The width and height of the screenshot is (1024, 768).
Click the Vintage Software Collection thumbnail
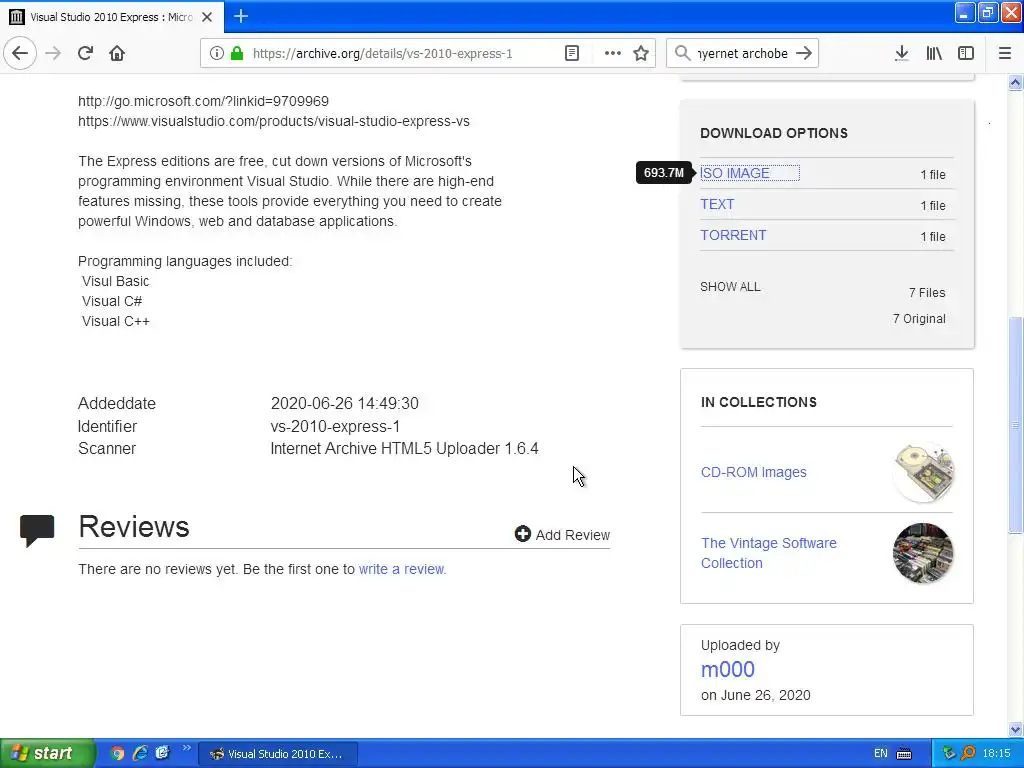coord(923,553)
